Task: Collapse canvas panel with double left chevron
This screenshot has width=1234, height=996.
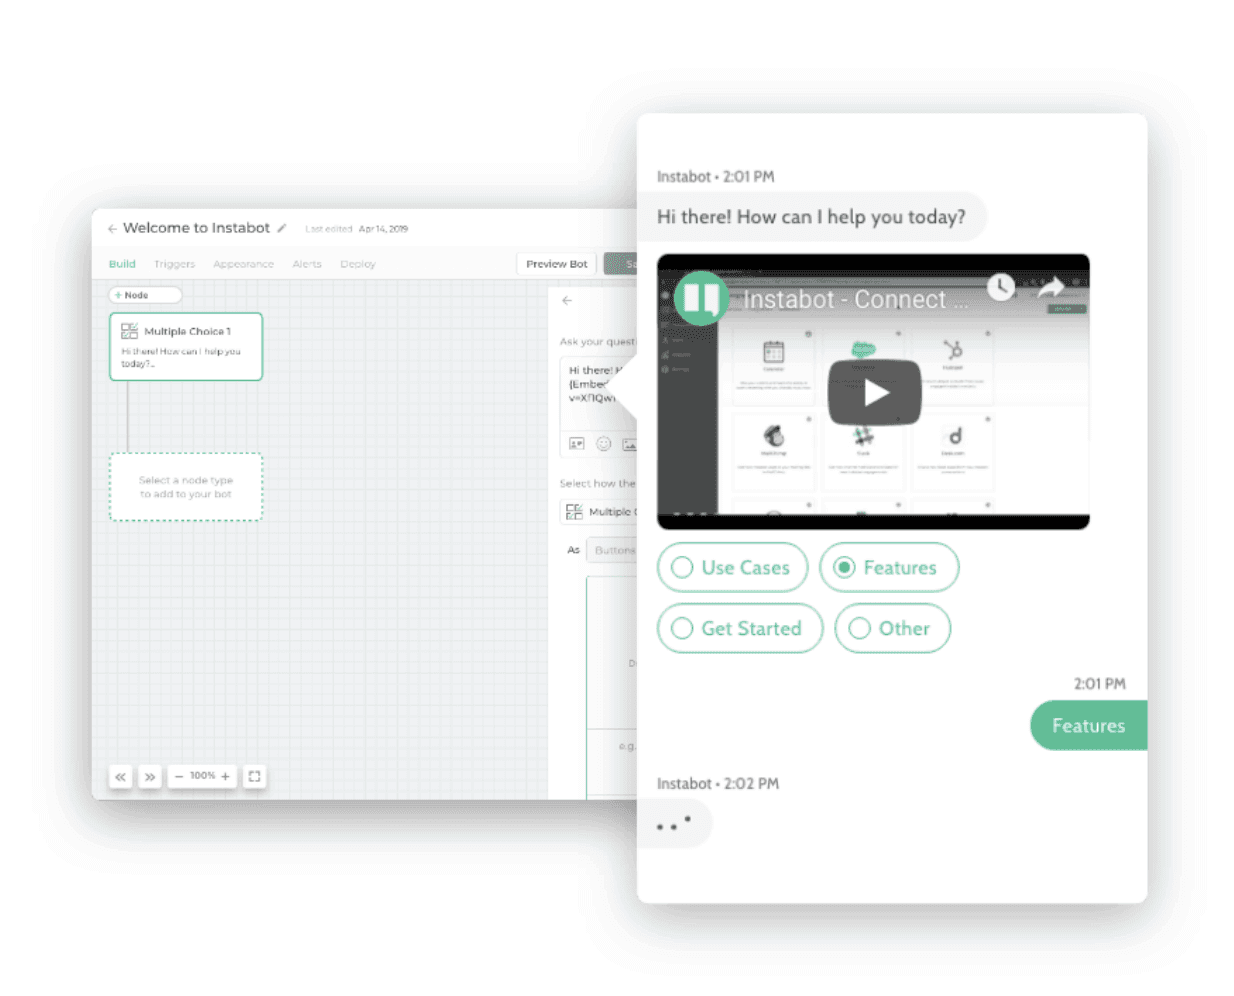Action: click(121, 776)
